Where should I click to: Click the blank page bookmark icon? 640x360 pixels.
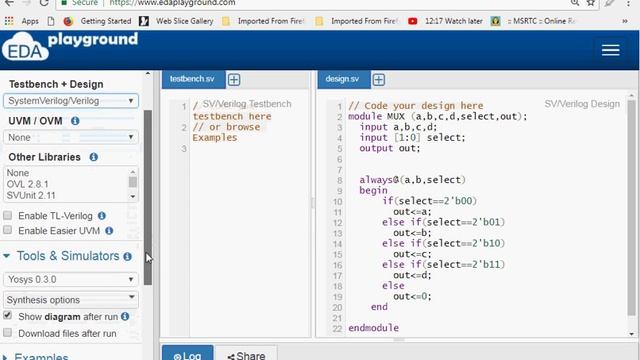click(x=51, y=21)
